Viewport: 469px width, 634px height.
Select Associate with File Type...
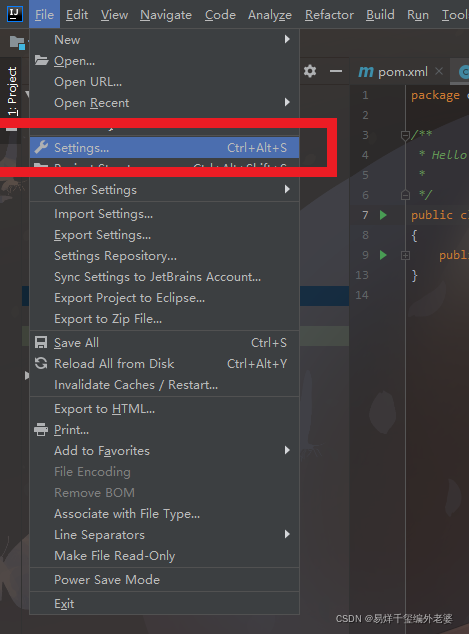pos(165,514)
